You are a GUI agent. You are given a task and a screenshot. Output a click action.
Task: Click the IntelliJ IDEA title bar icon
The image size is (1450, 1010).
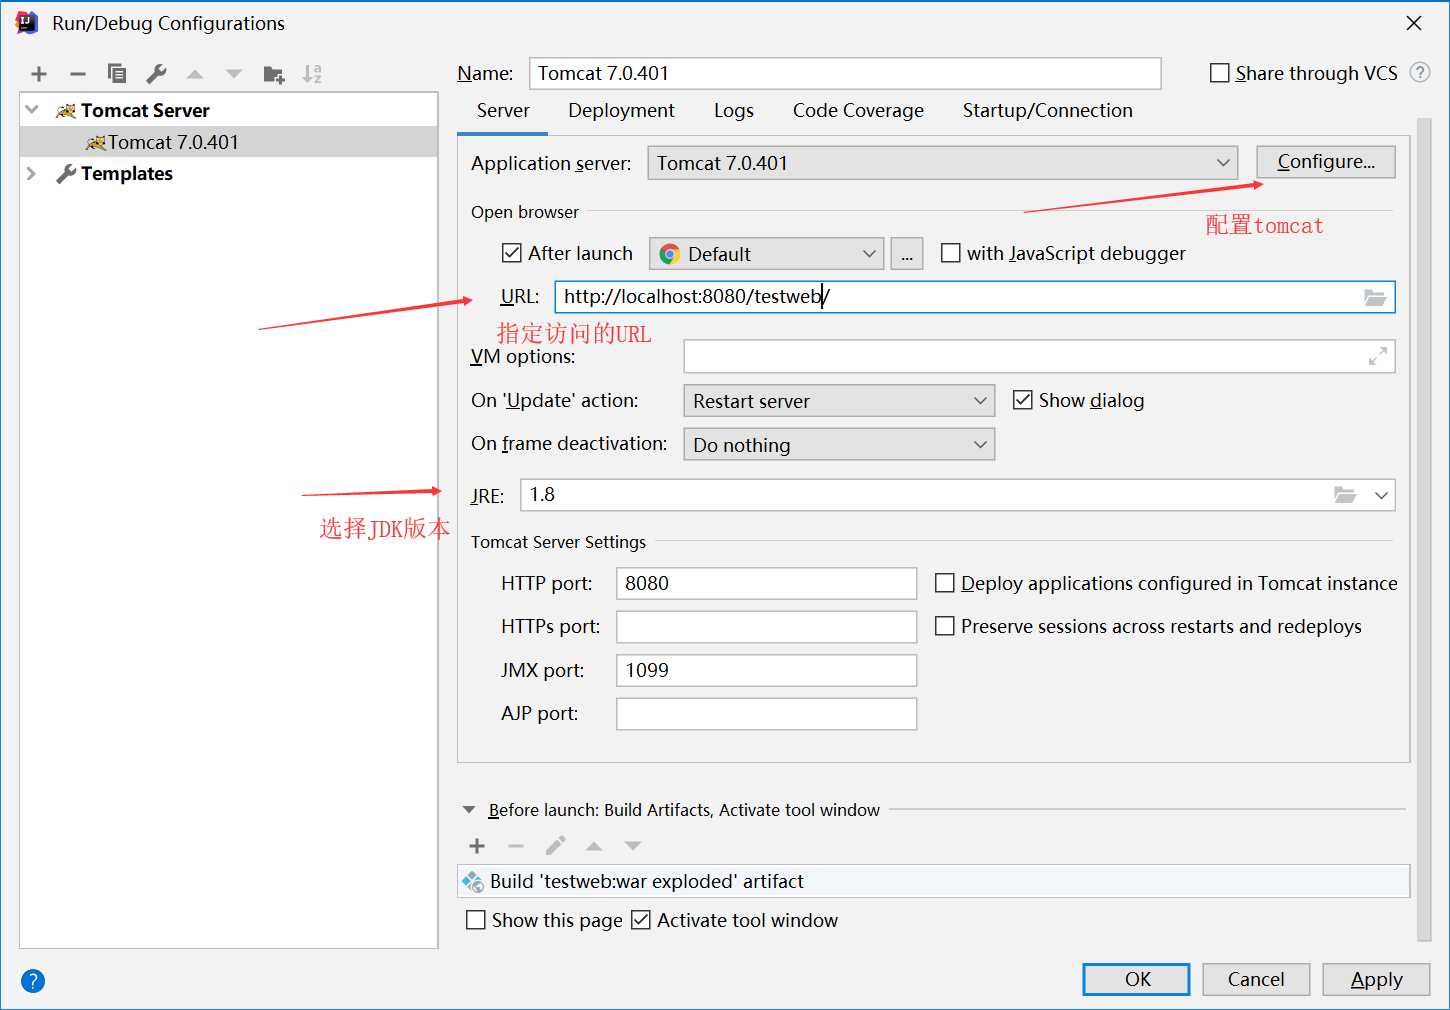pyautogui.click(x=27, y=23)
